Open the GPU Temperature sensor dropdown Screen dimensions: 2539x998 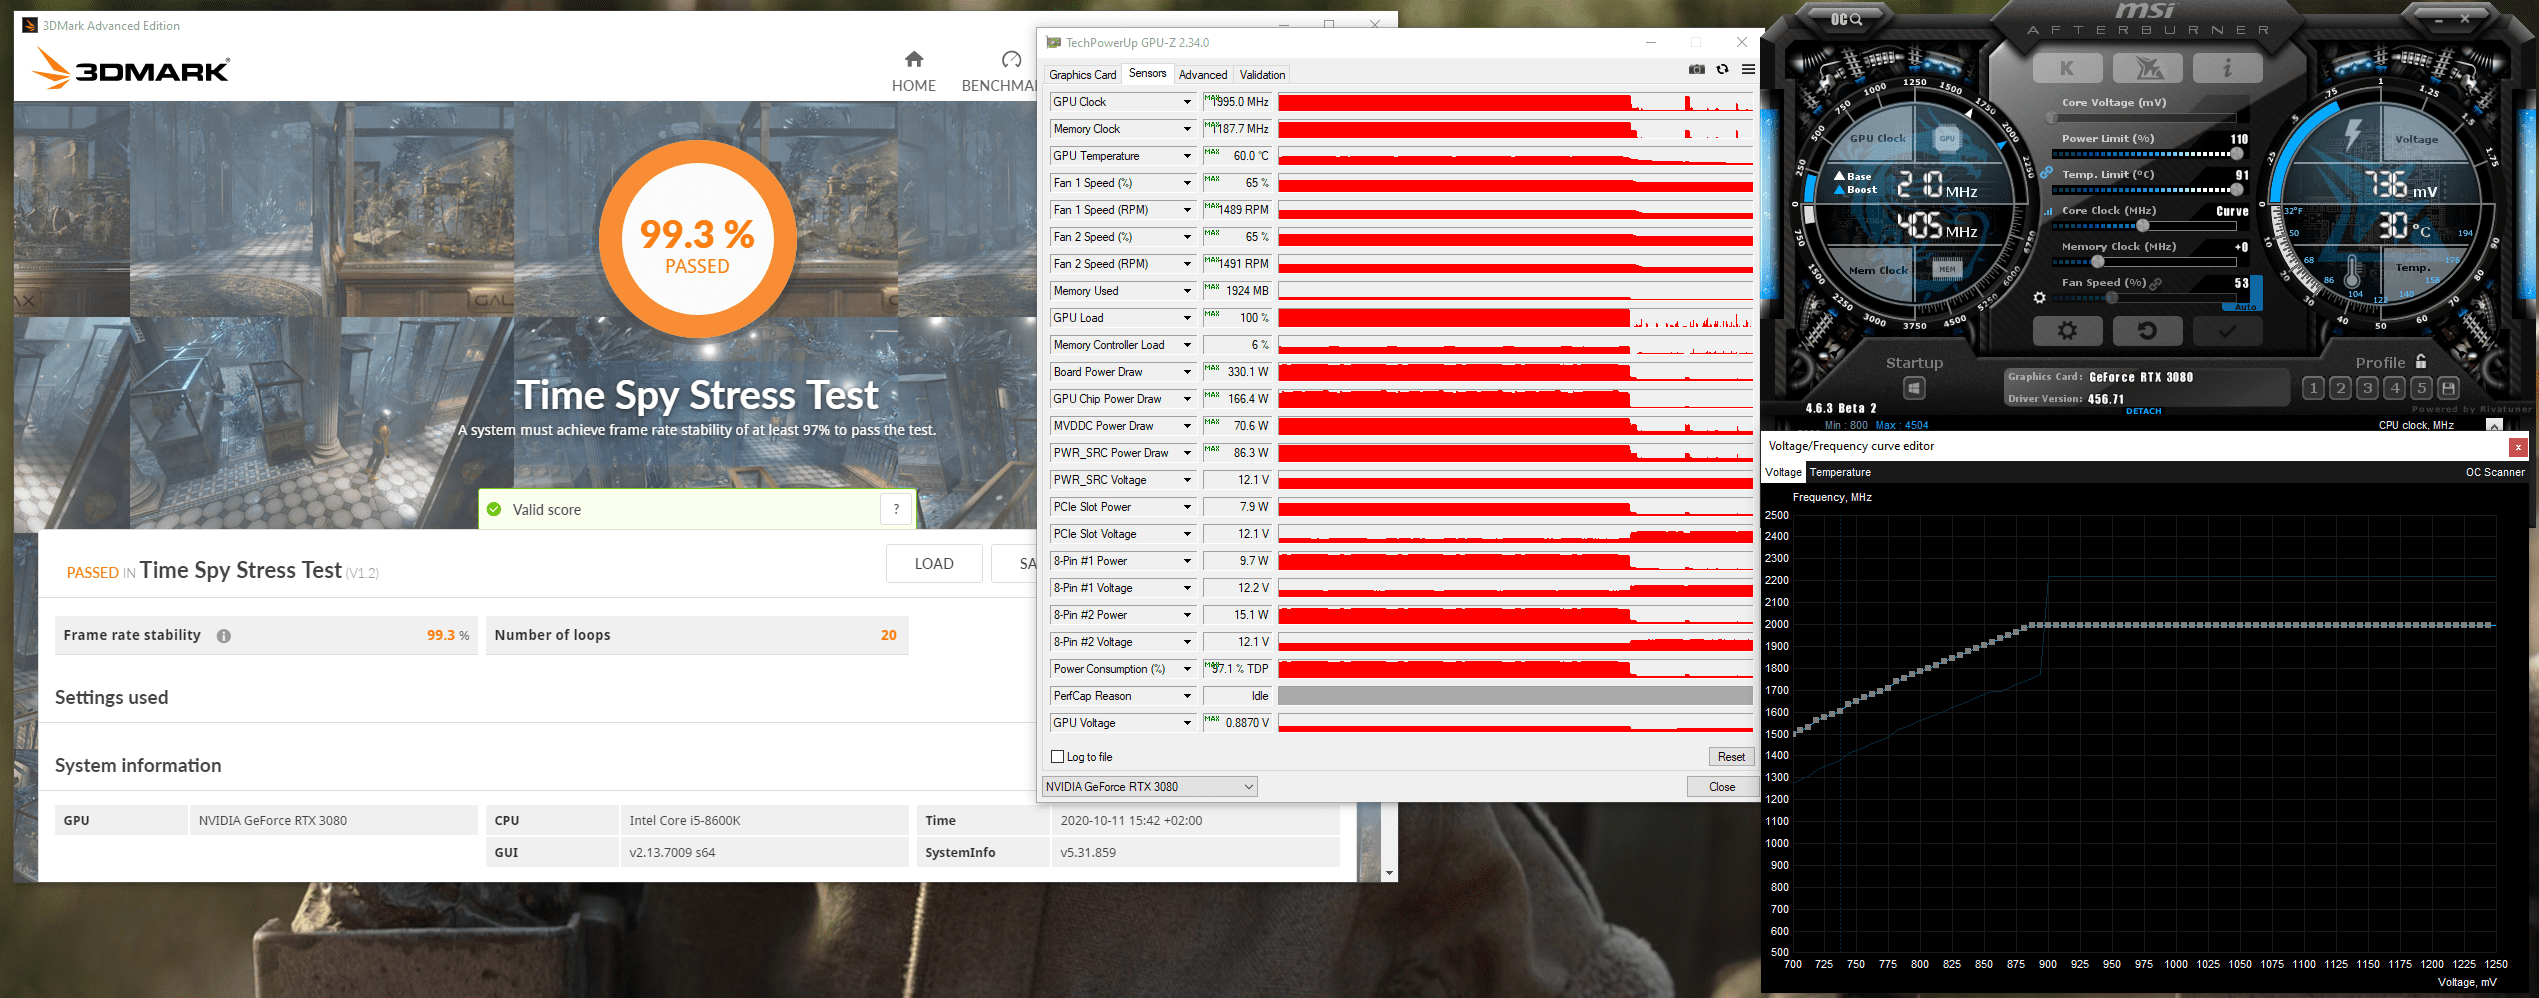(1187, 156)
